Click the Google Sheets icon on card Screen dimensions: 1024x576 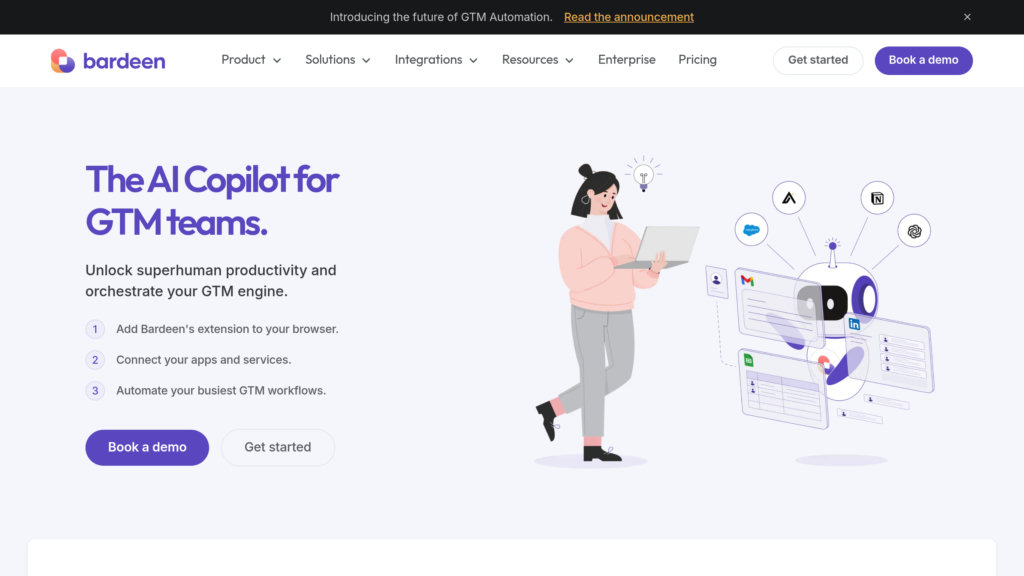pos(747,360)
